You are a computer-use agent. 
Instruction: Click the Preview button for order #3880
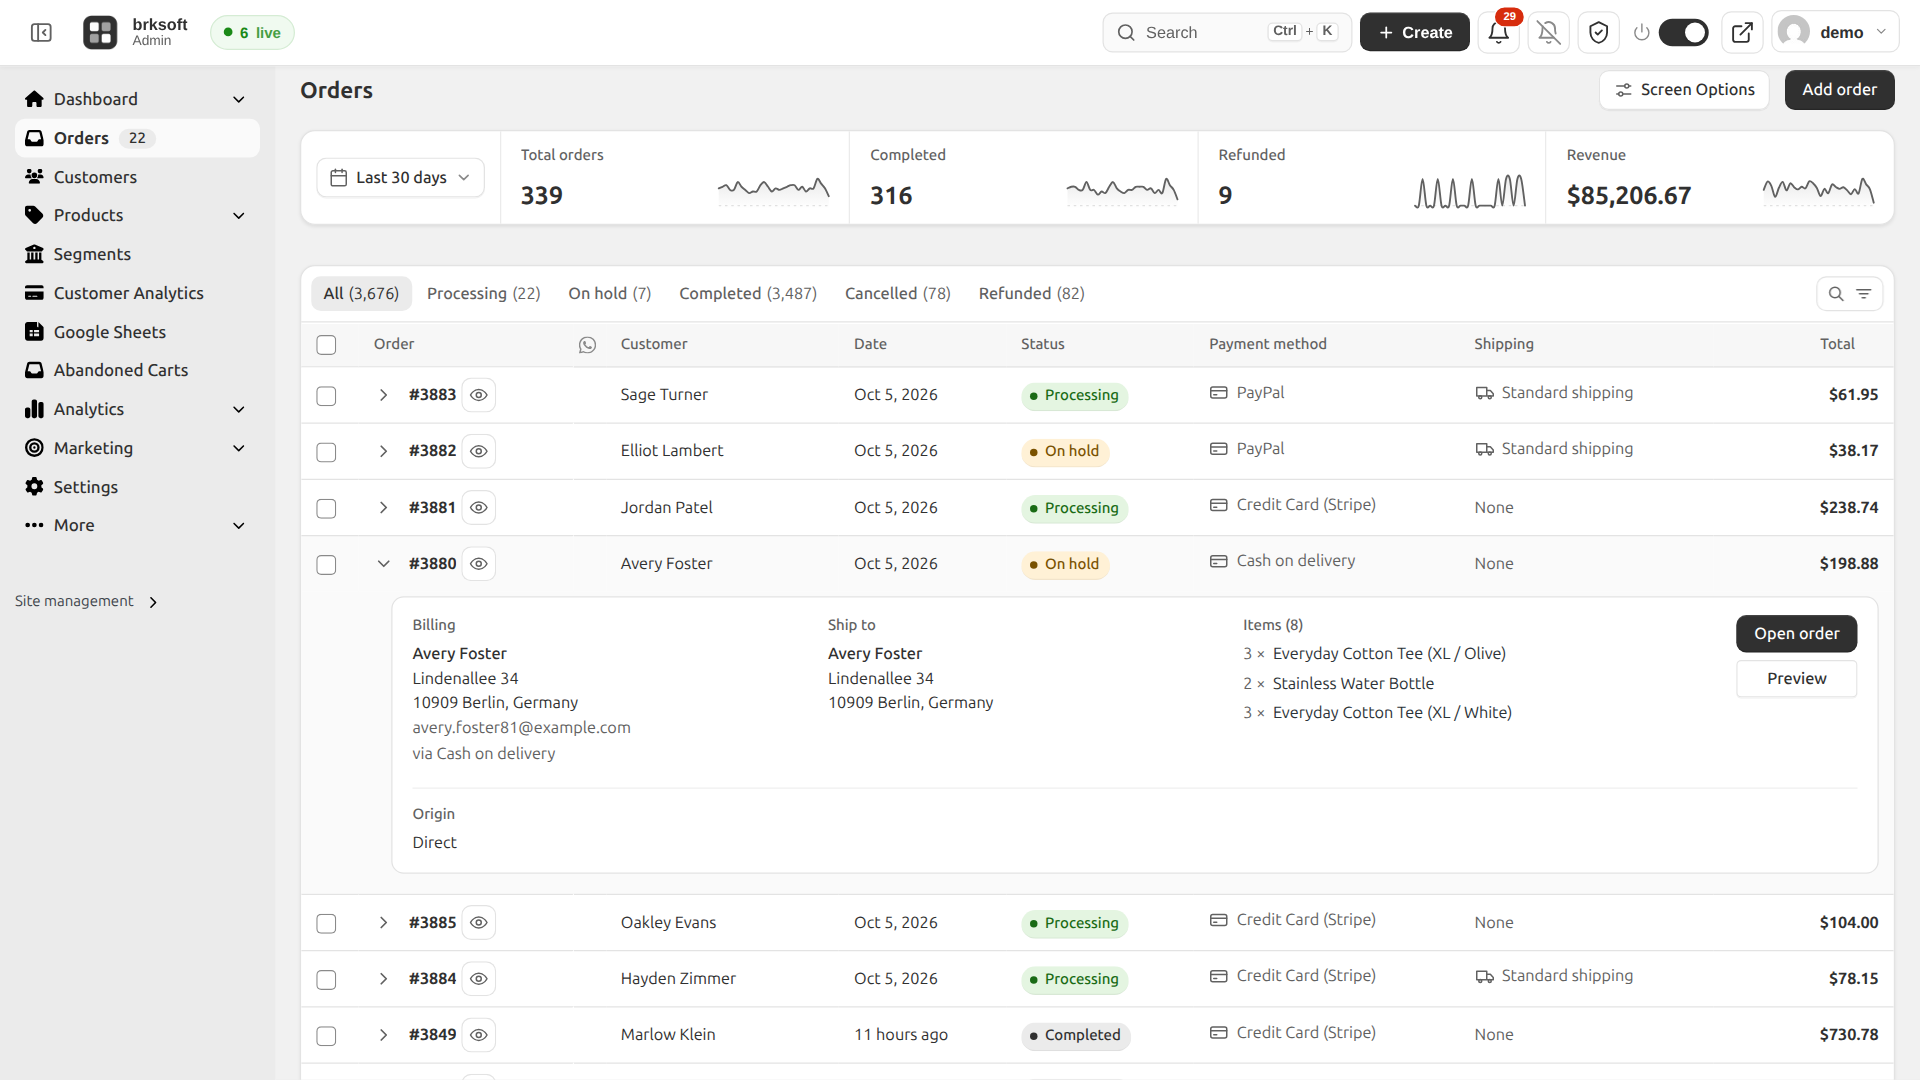click(x=1796, y=679)
